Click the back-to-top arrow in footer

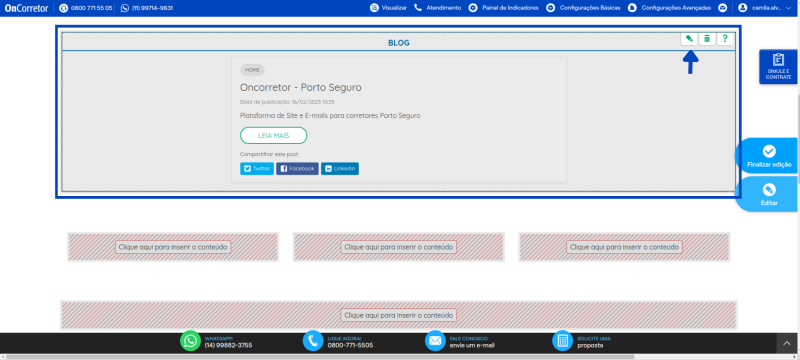click(x=786, y=344)
